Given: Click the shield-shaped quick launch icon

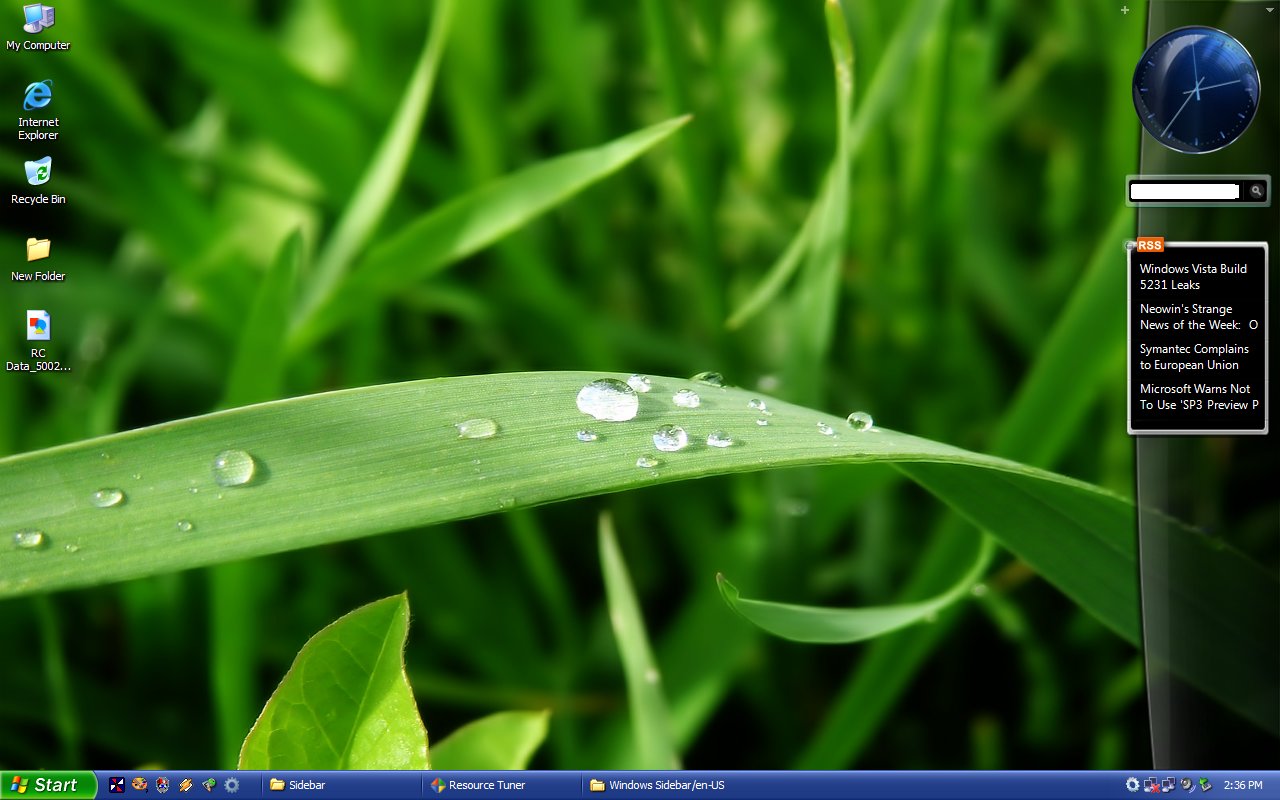Looking at the screenshot, I should click(163, 785).
